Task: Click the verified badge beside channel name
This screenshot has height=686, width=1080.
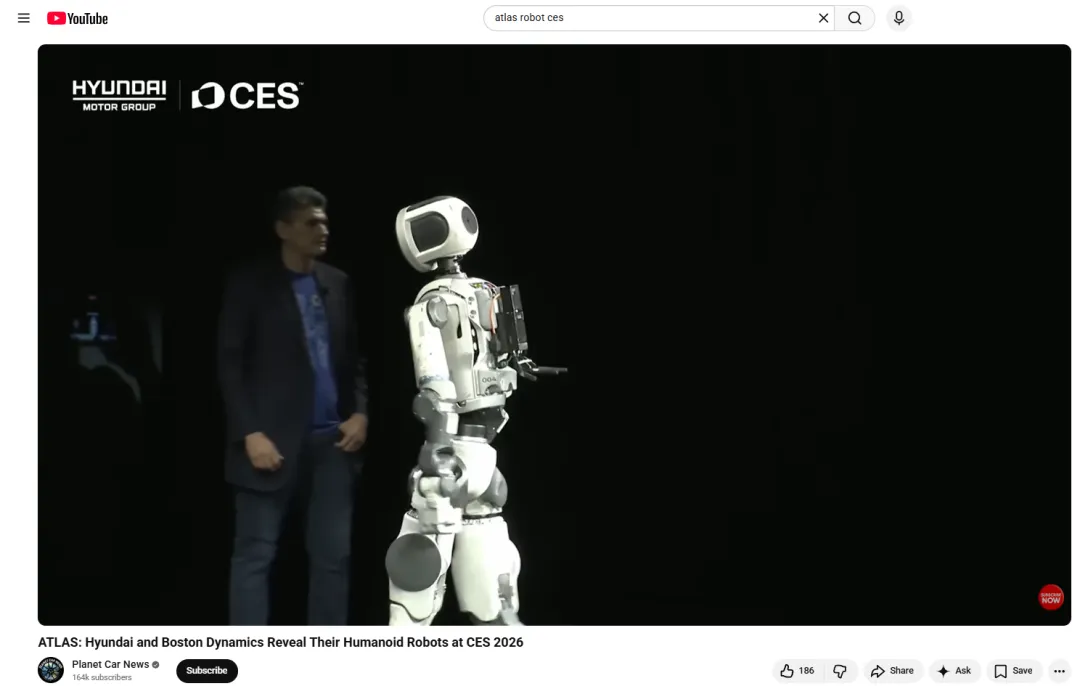Action: tap(156, 665)
